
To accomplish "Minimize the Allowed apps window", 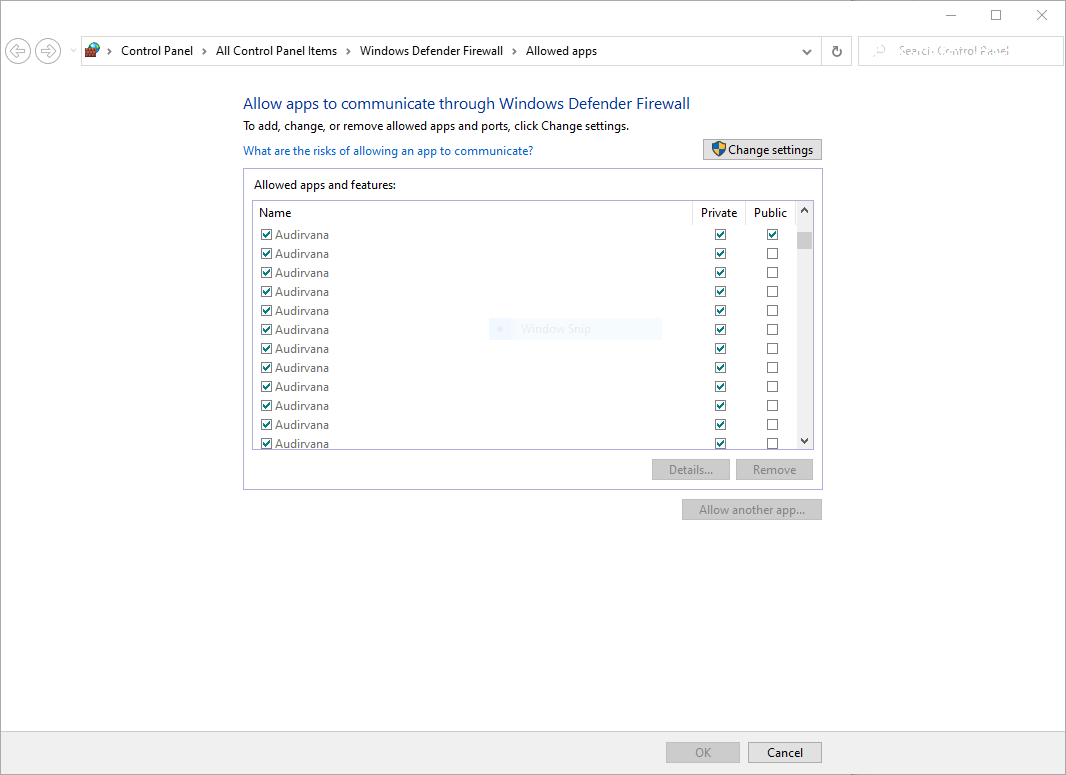I will click(951, 15).
